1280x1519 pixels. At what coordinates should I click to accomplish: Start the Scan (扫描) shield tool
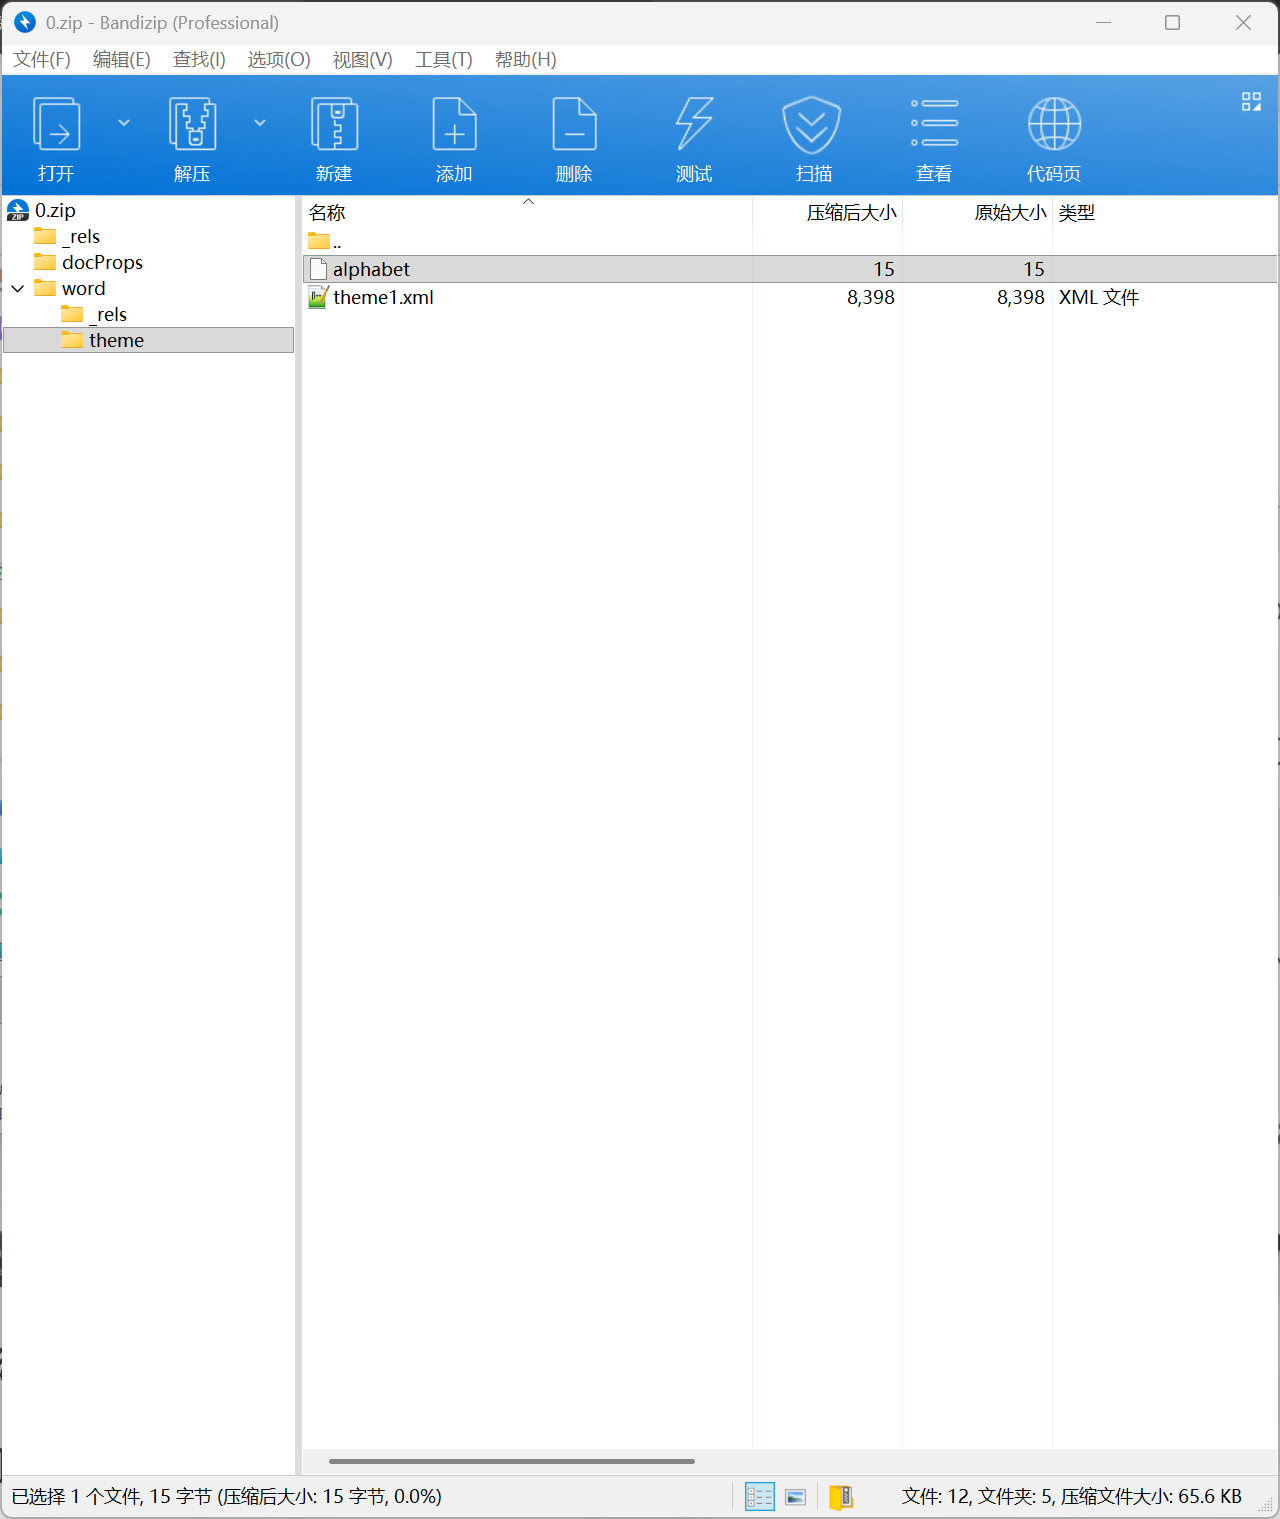tap(812, 125)
